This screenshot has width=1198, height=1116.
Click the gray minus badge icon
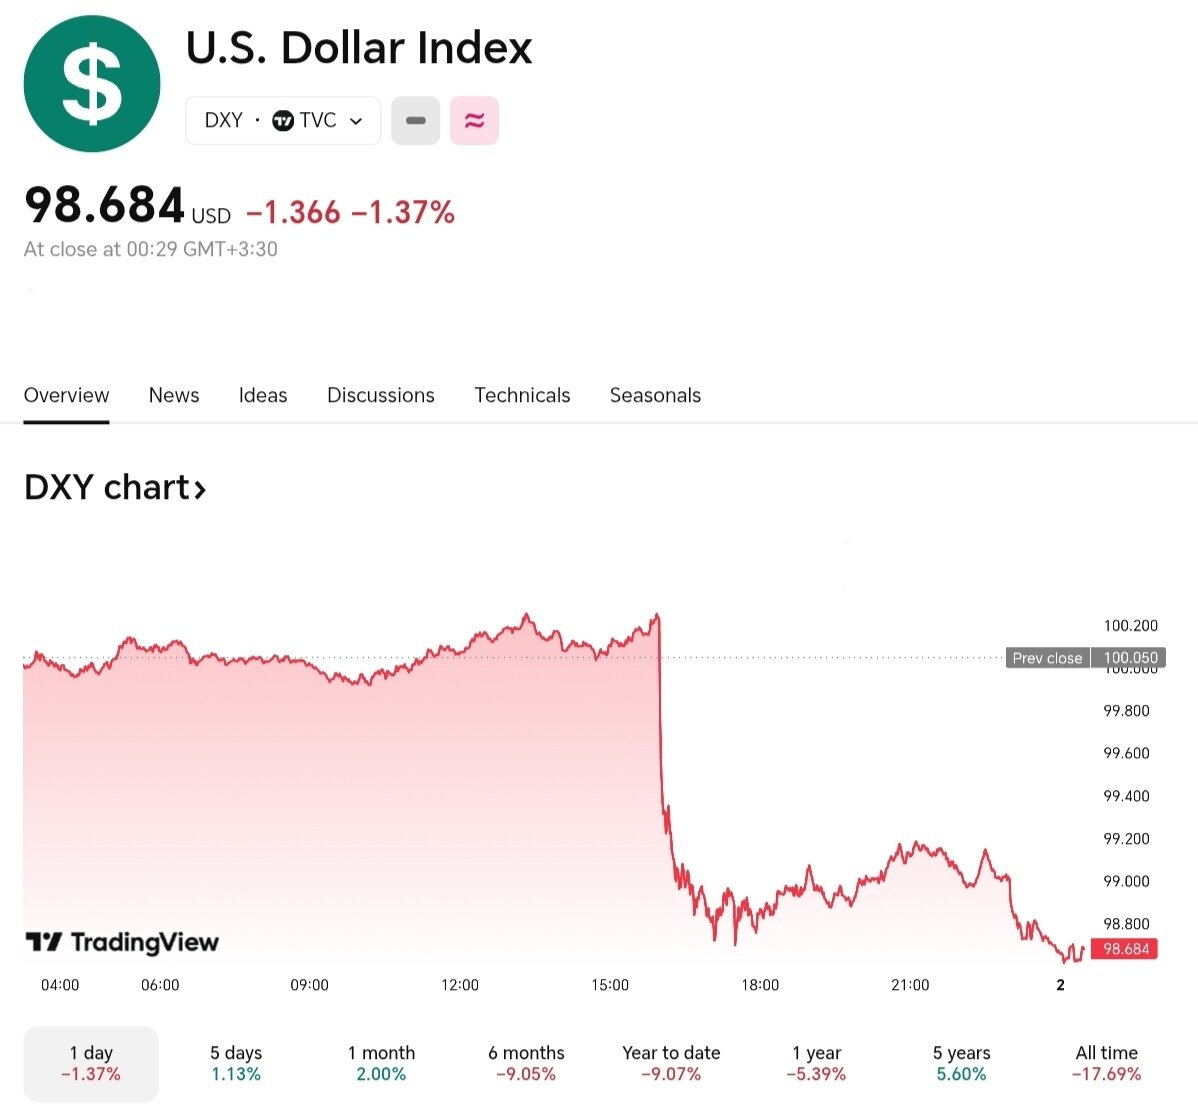[x=416, y=121]
